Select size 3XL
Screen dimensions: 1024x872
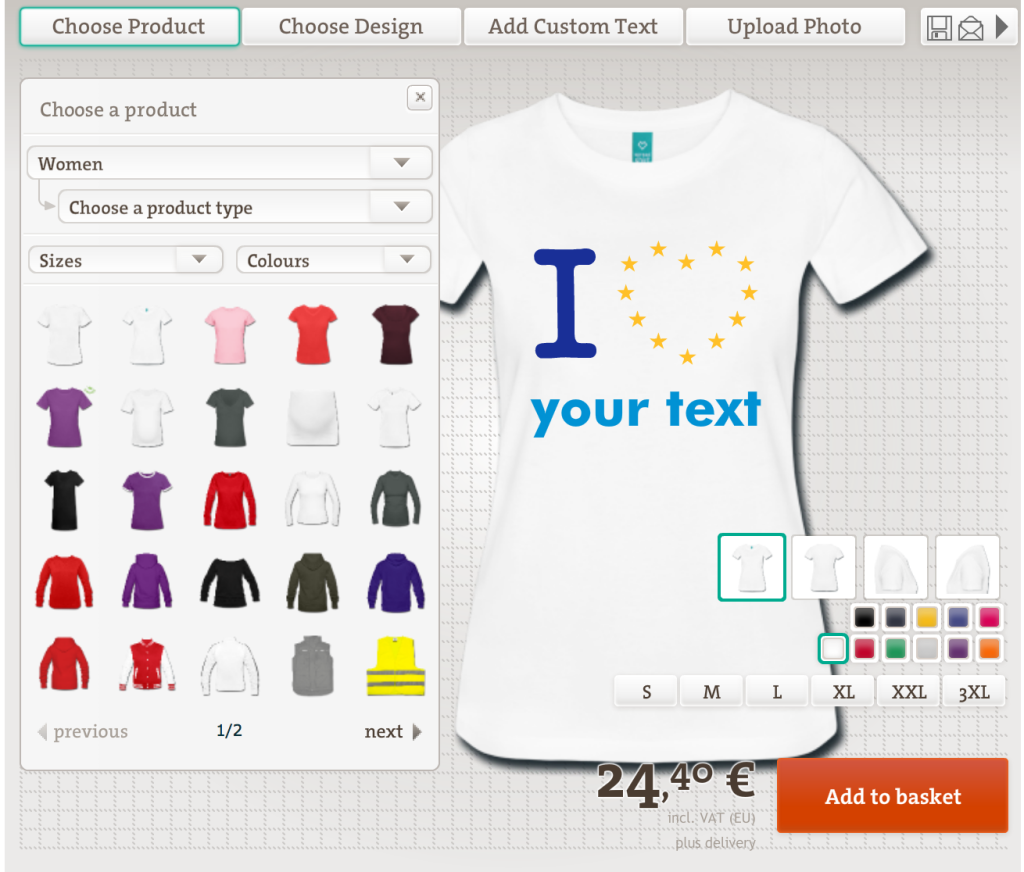[x=974, y=692]
